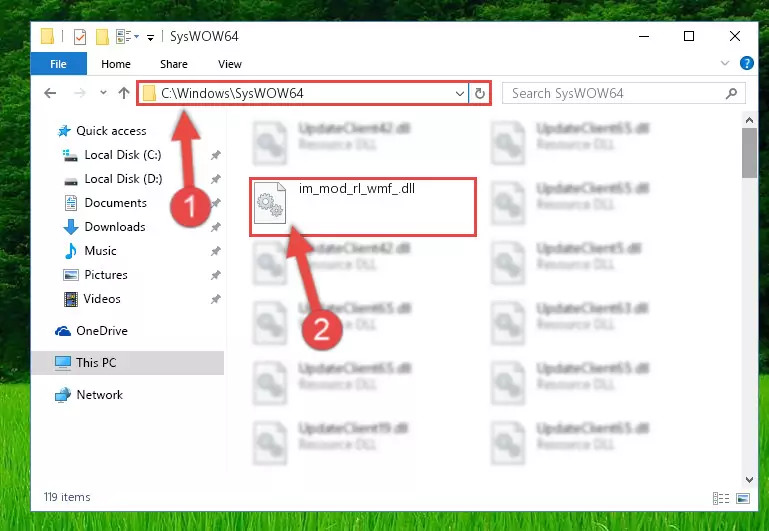Click the Pictures icon in sidebar

pos(71,275)
